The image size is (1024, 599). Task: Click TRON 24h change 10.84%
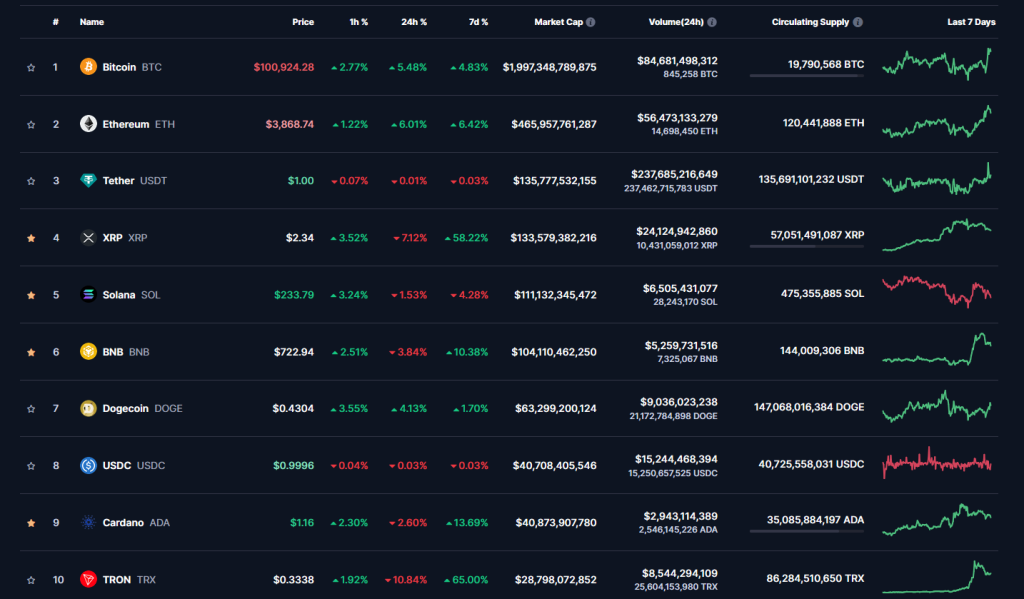click(406, 580)
